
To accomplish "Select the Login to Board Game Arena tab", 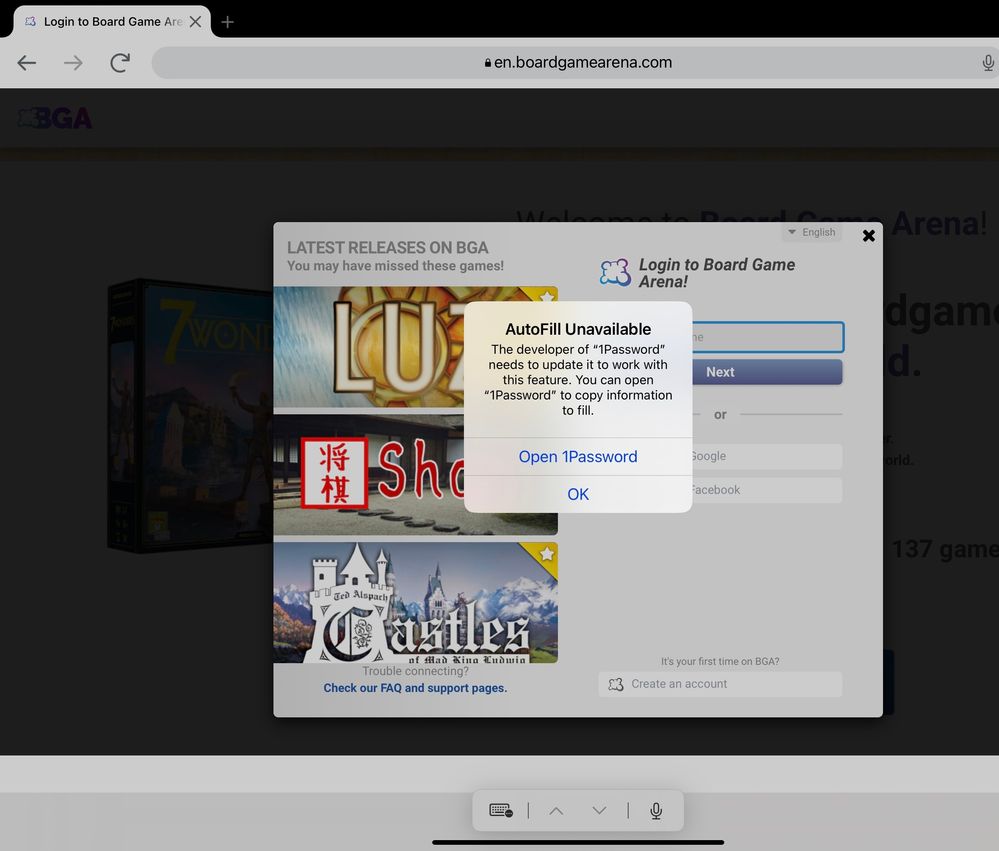I will pyautogui.click(x=112, y=22).
